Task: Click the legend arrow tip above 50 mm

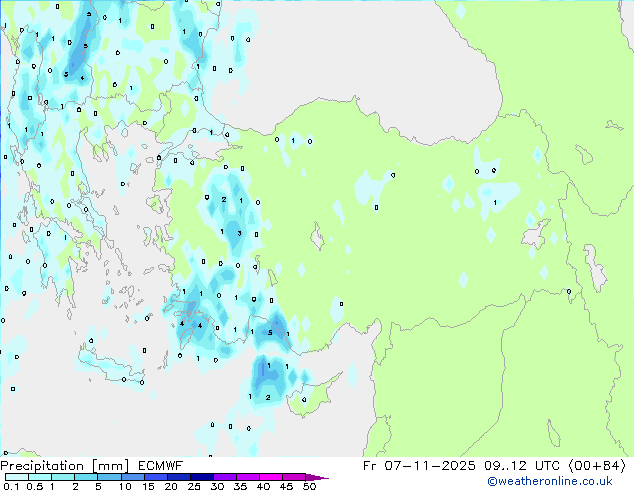Action: tap(317, 477)
